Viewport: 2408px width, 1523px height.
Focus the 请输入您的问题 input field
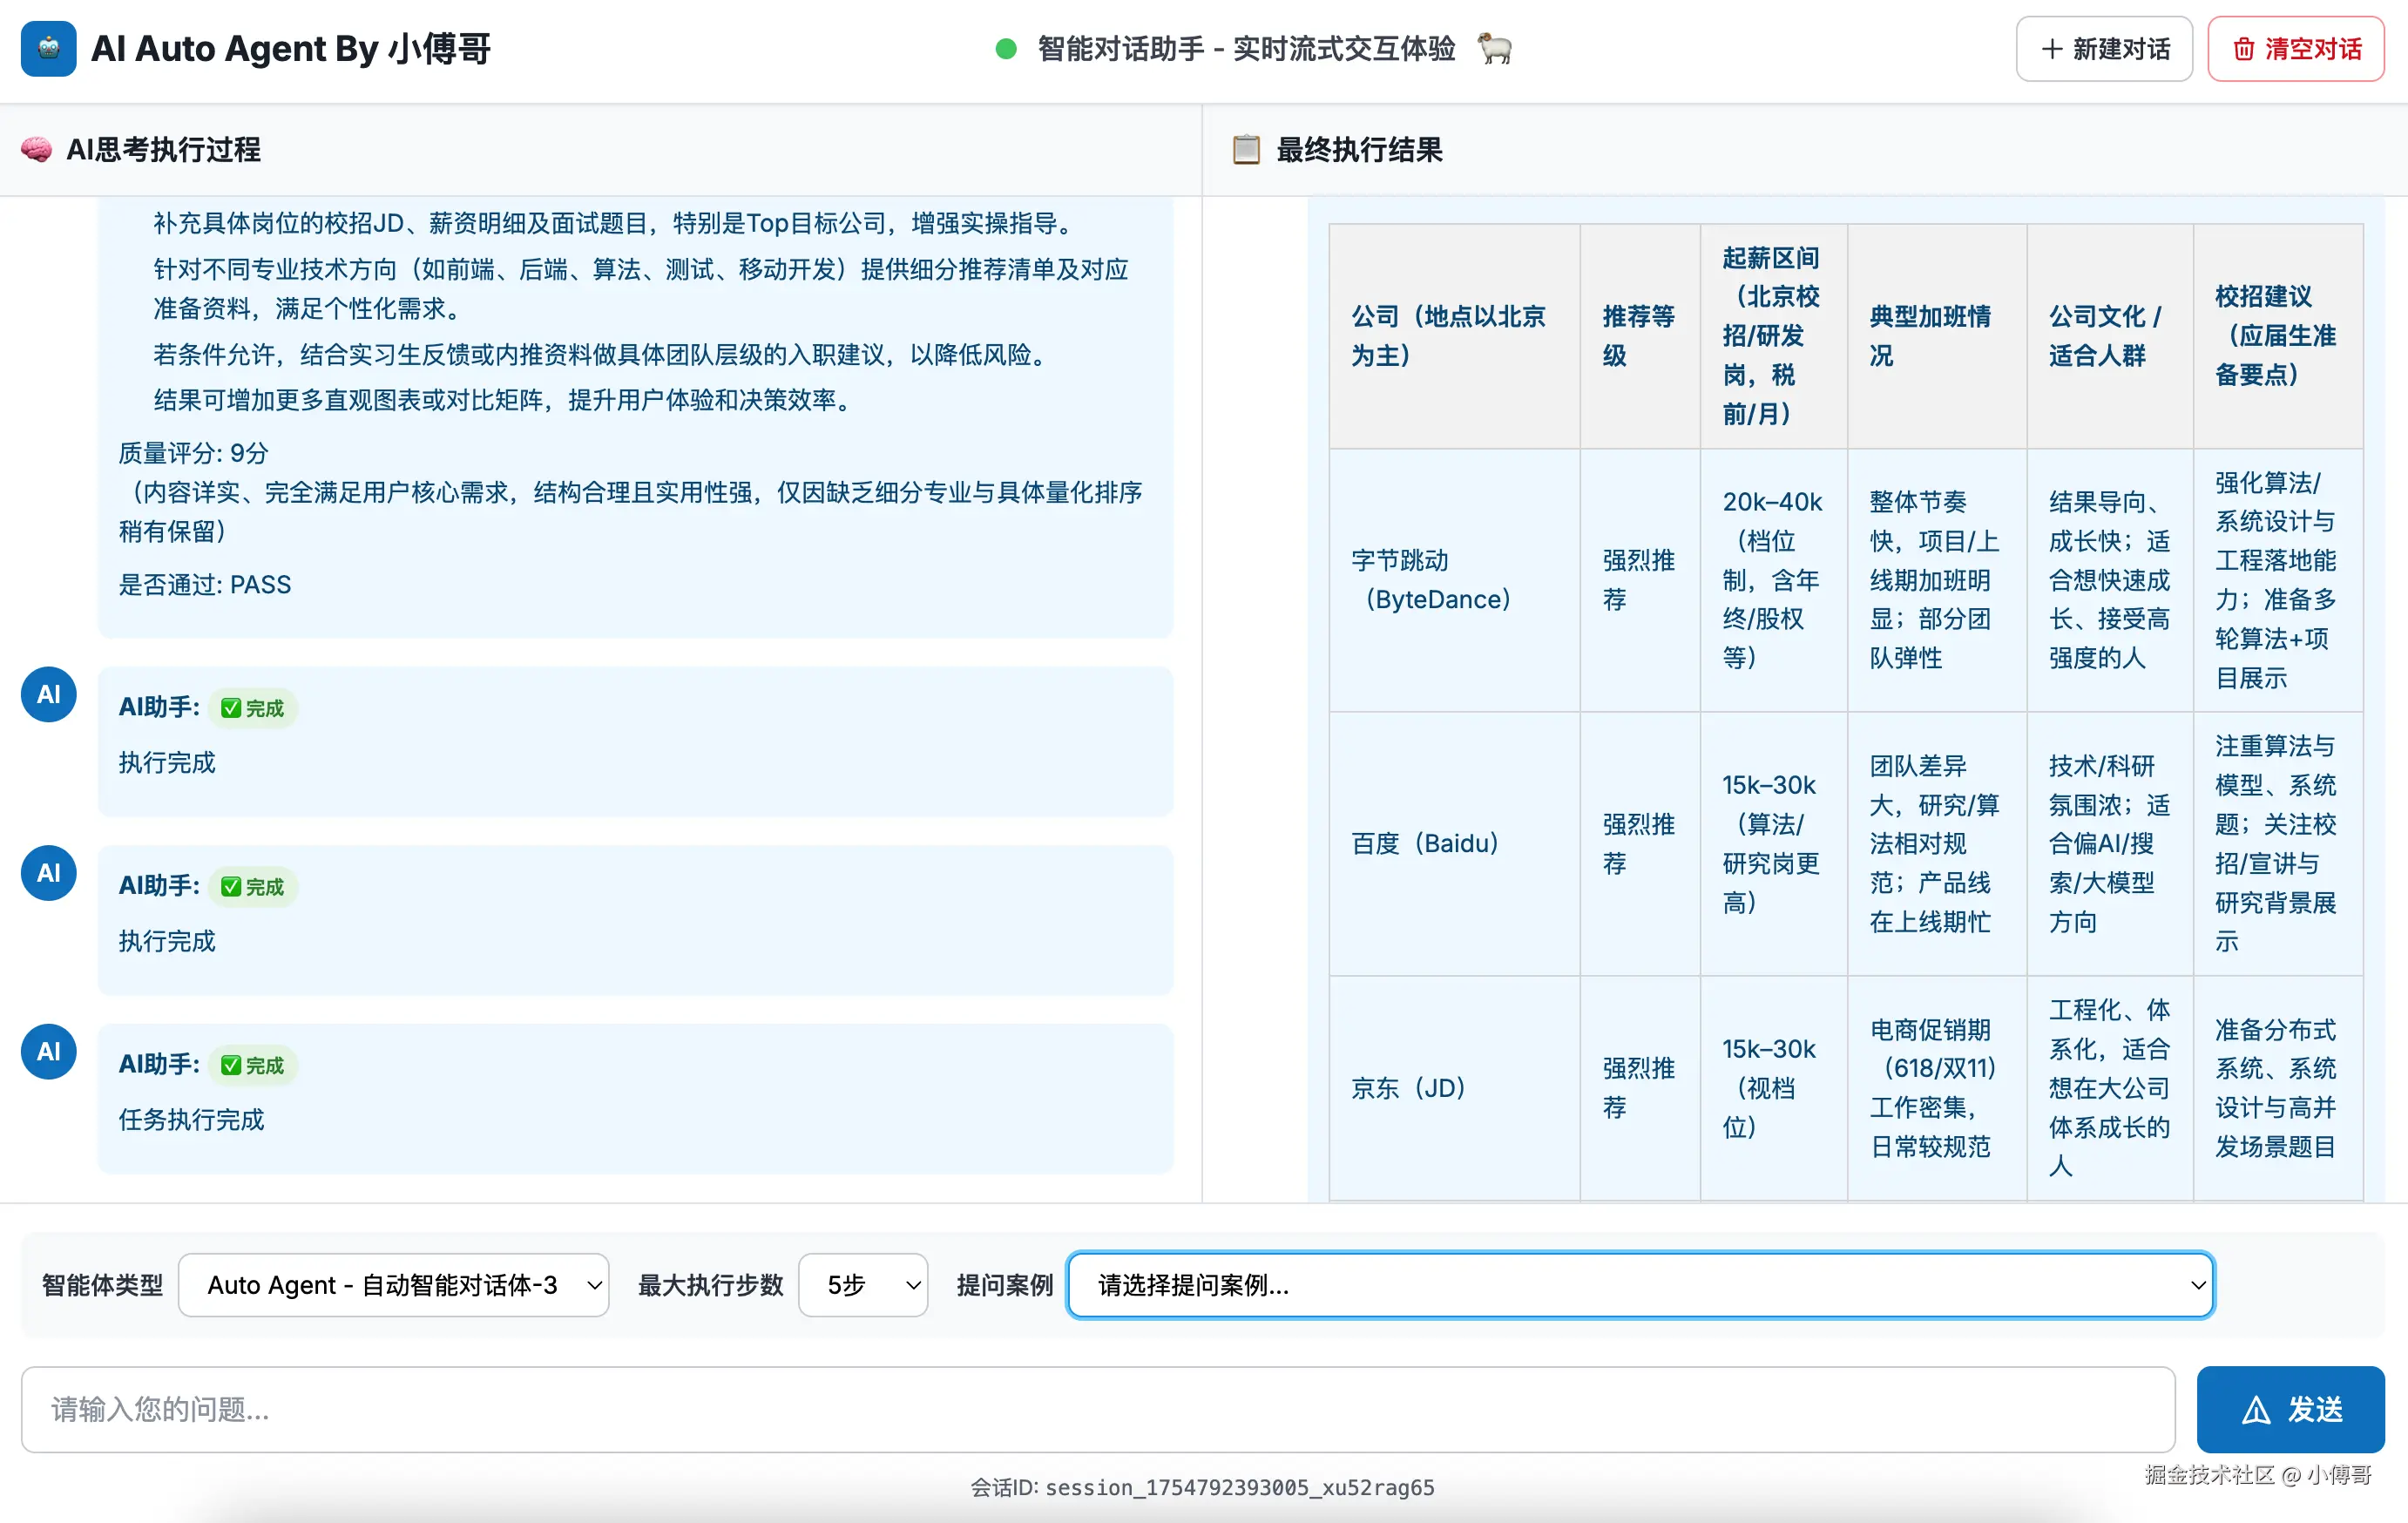click(1097, 1409)
